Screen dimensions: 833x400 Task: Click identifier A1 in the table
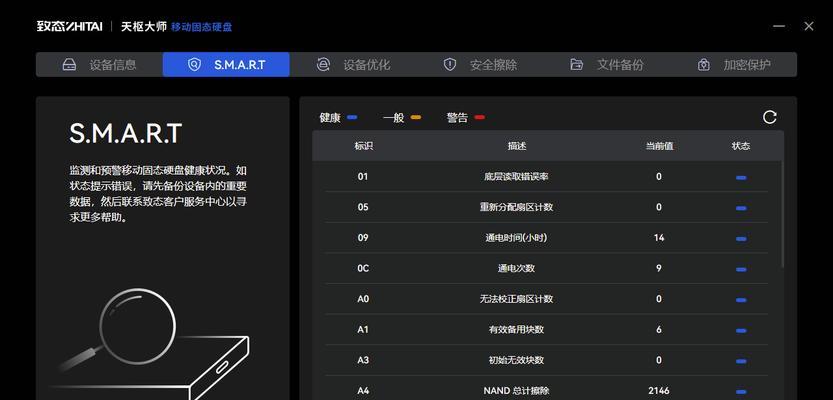pos(363,330)
